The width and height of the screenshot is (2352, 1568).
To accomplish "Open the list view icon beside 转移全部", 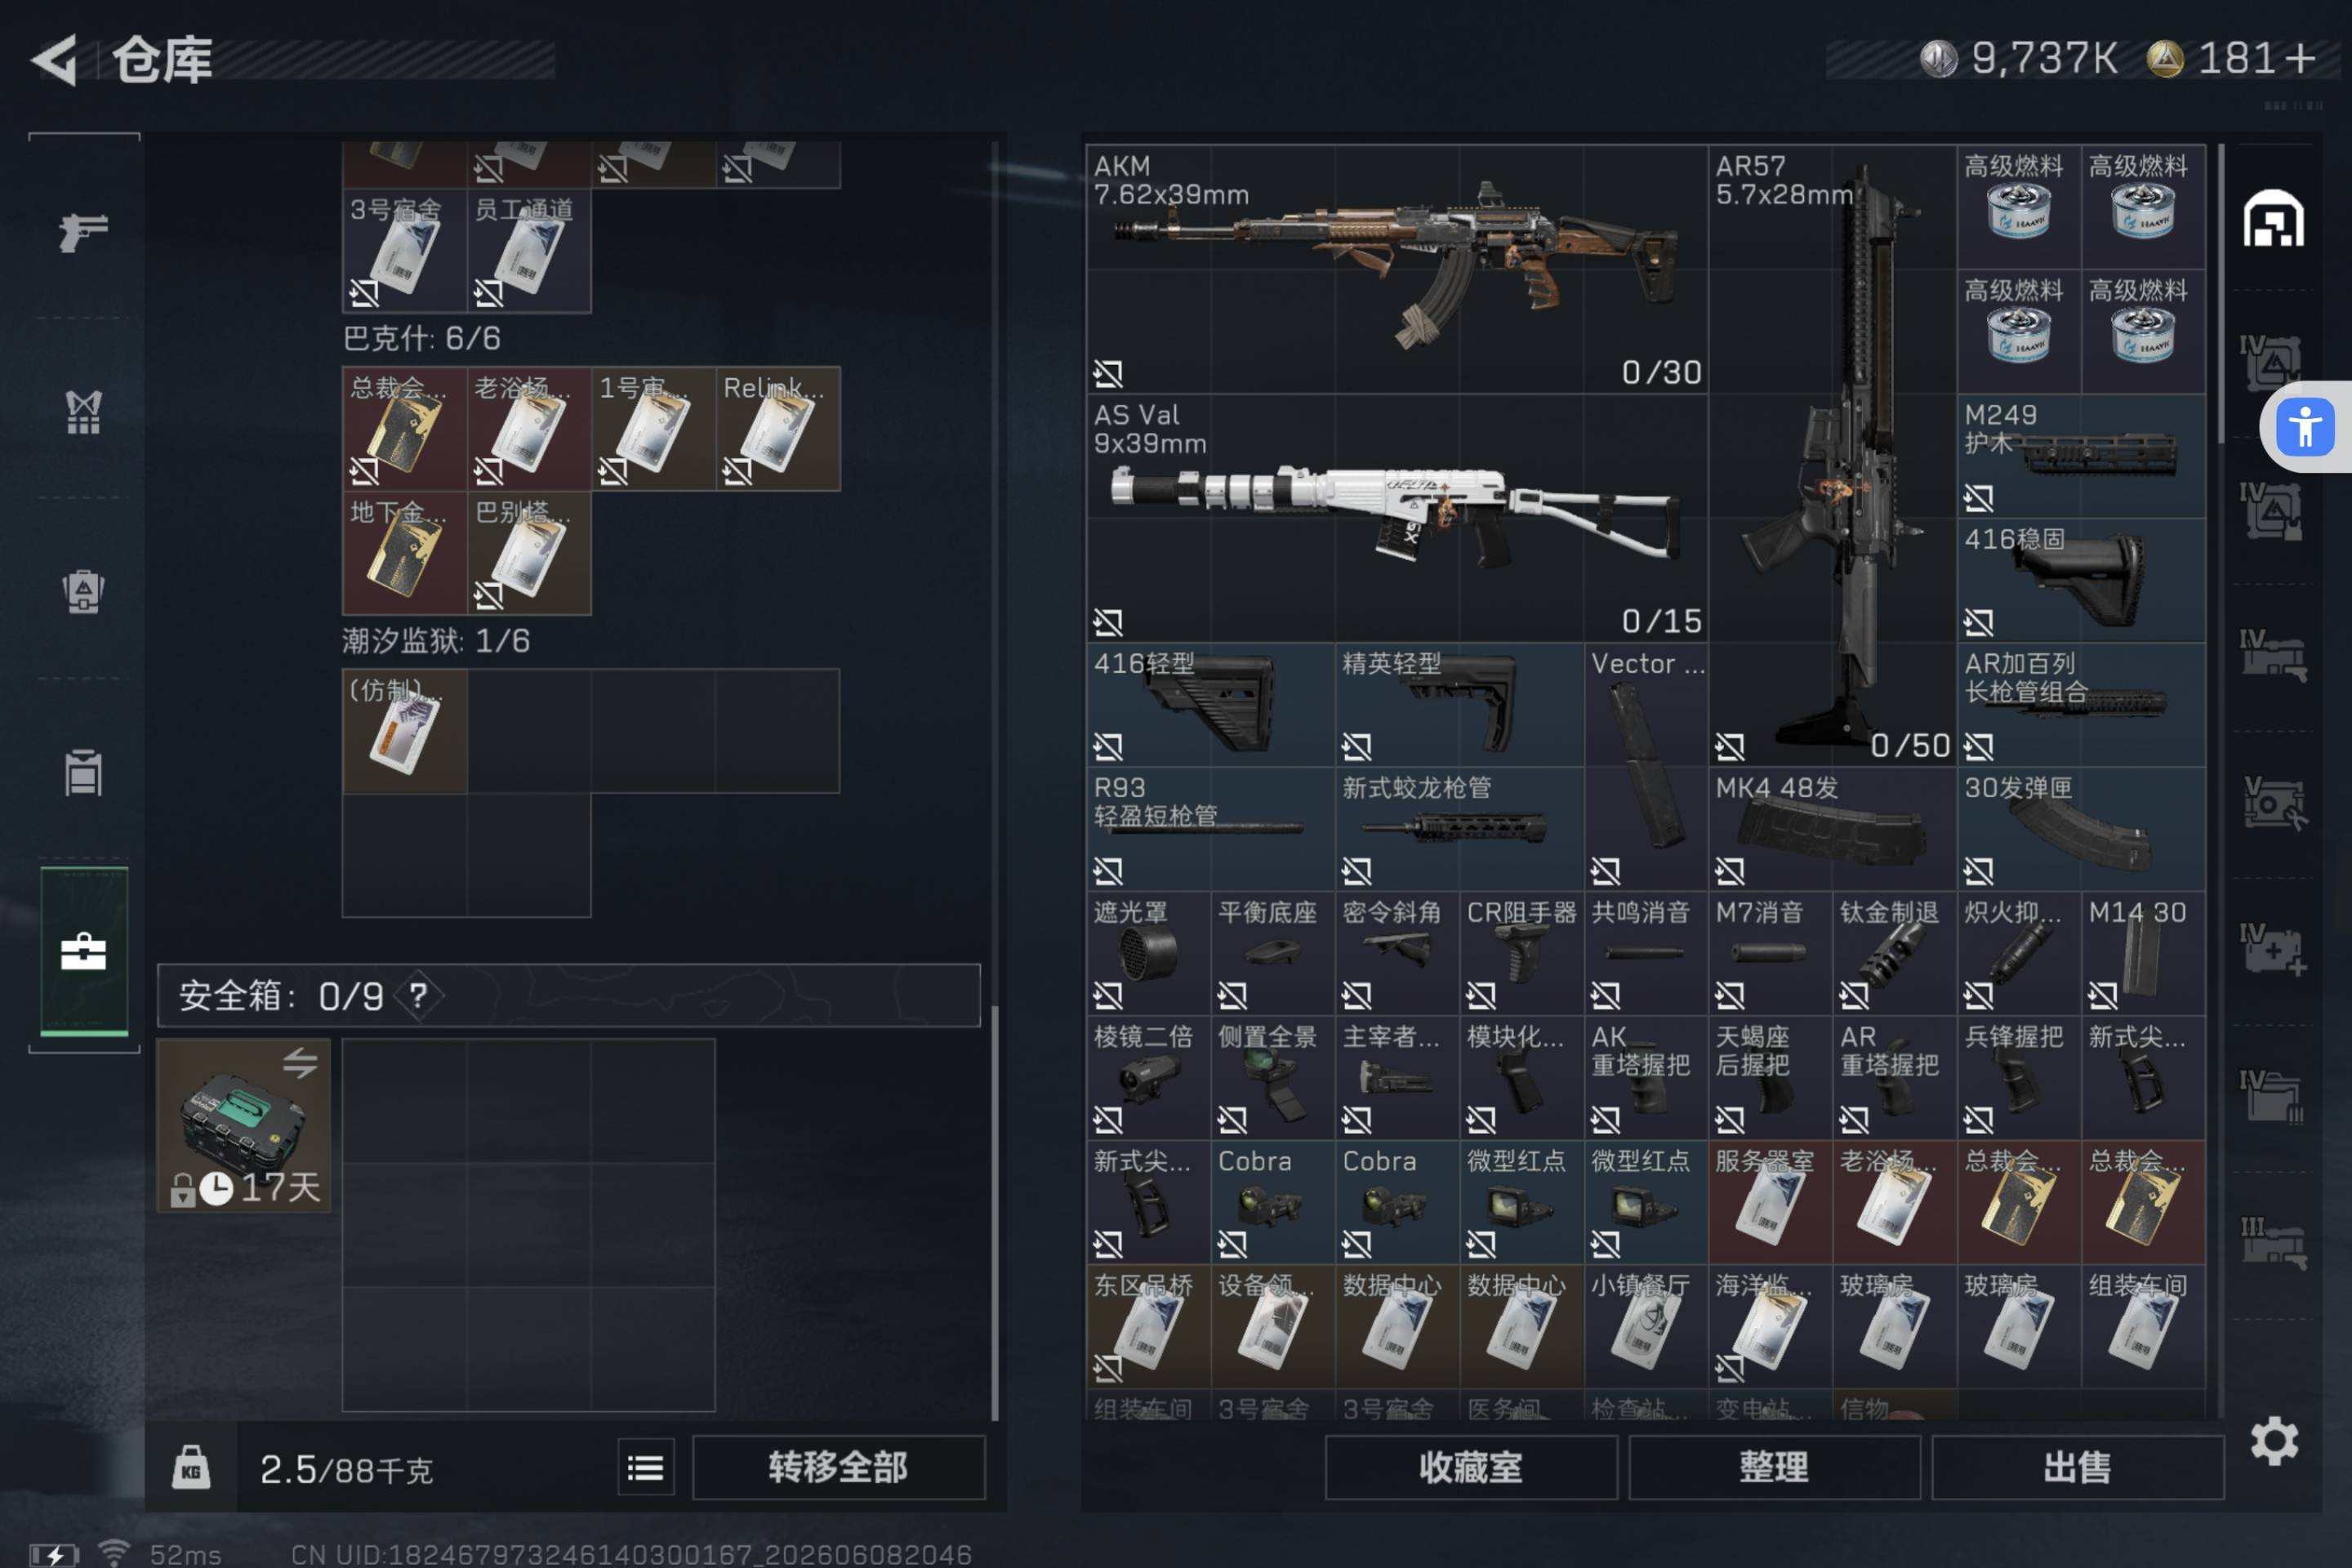I will click(x=646, y=1468).
